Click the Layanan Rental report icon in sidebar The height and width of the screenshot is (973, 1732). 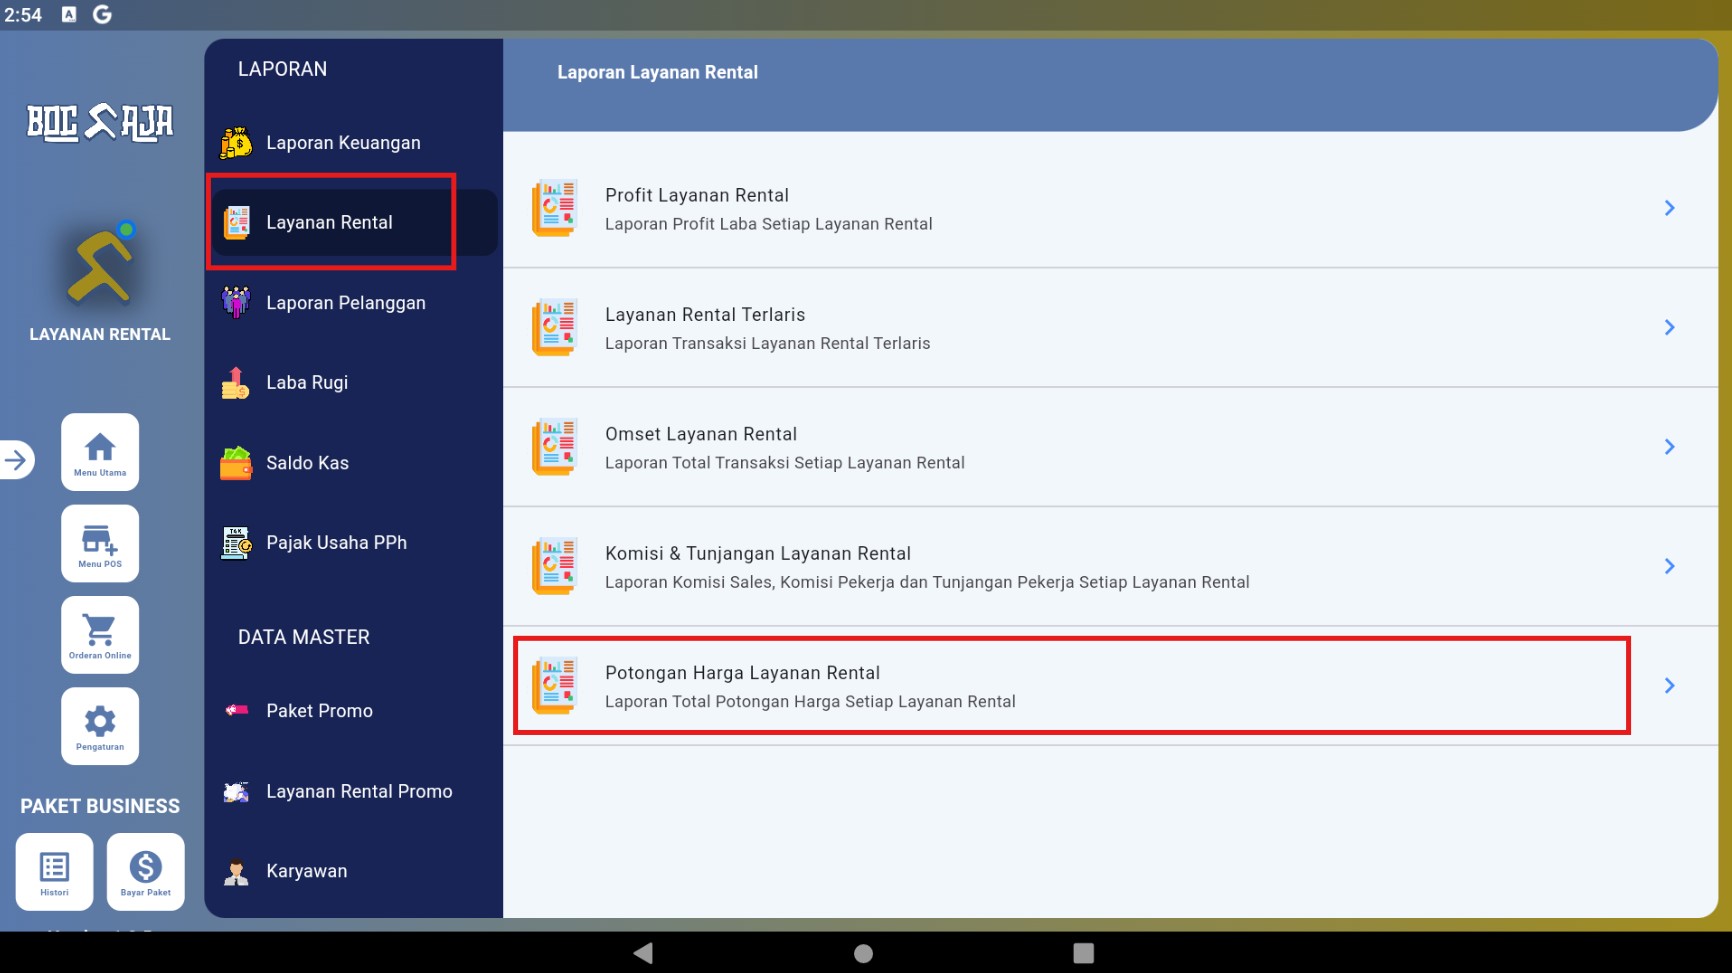(236, 222)
